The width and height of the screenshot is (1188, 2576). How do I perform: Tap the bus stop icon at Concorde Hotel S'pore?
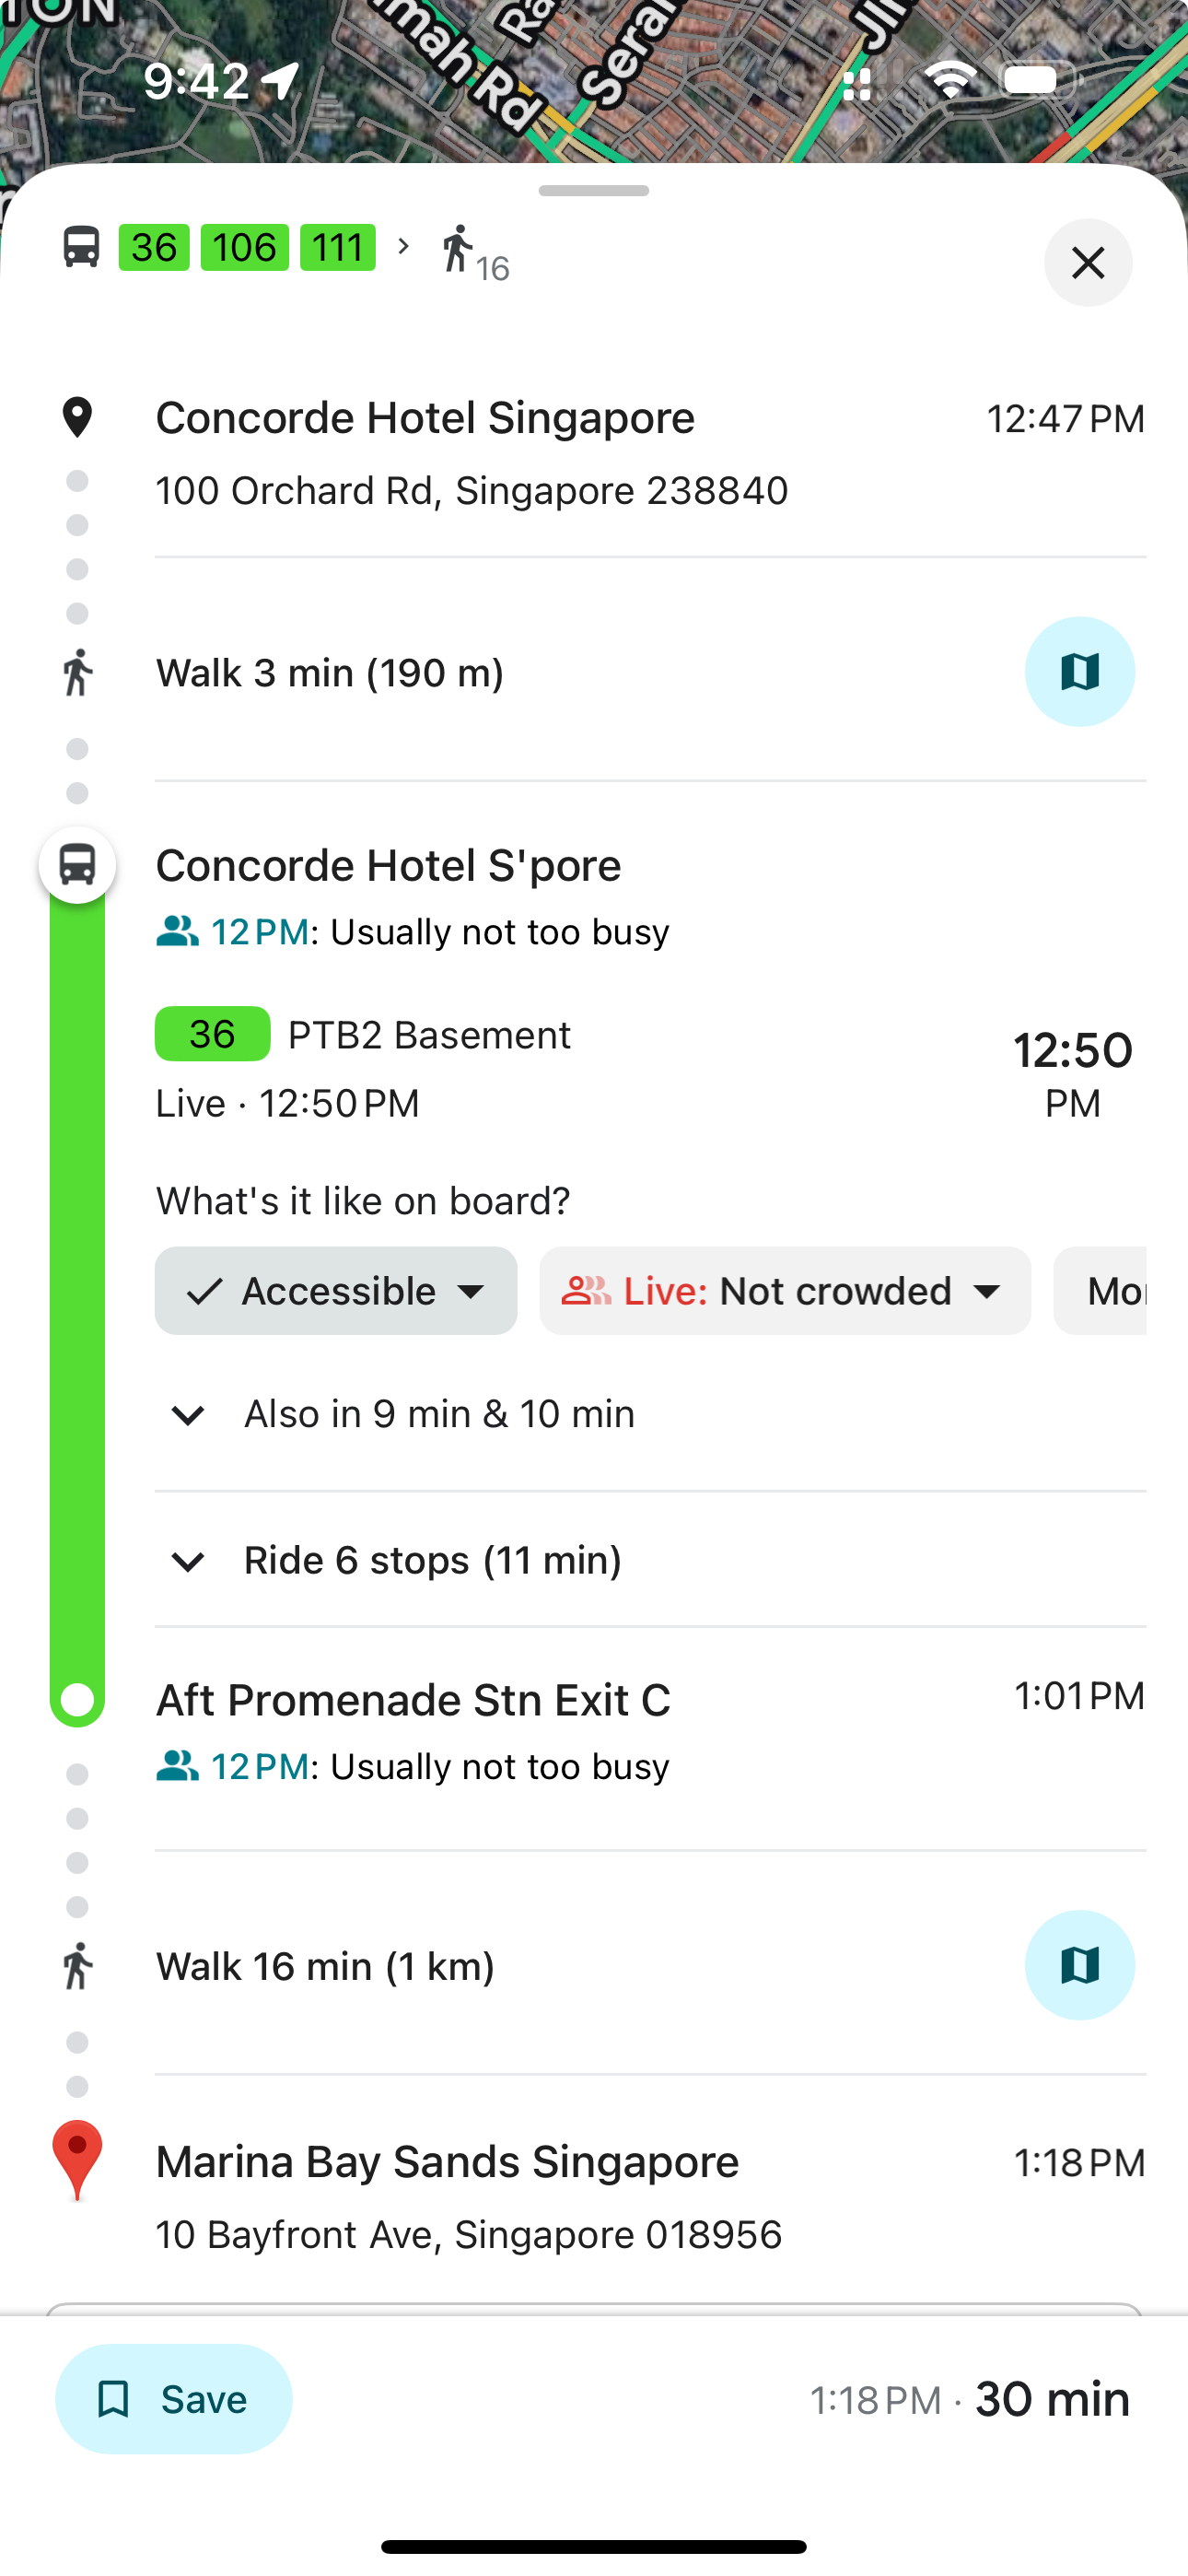pyautogui.click(x=77, y=865)
